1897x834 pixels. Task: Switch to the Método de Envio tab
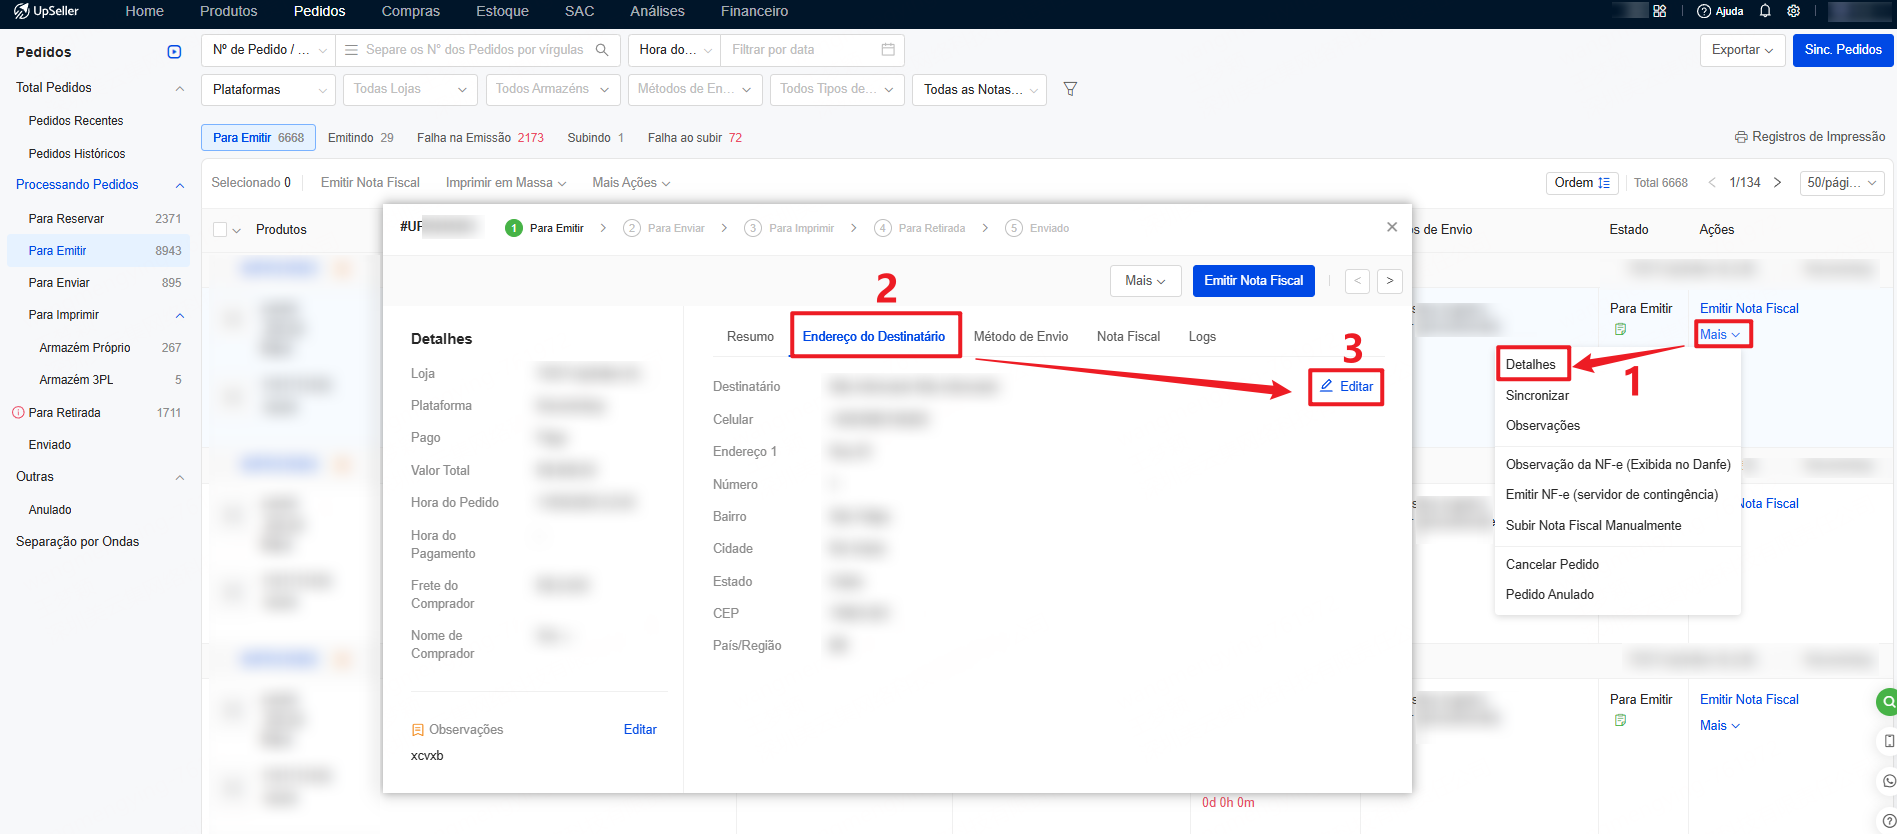click(1020, 337)
